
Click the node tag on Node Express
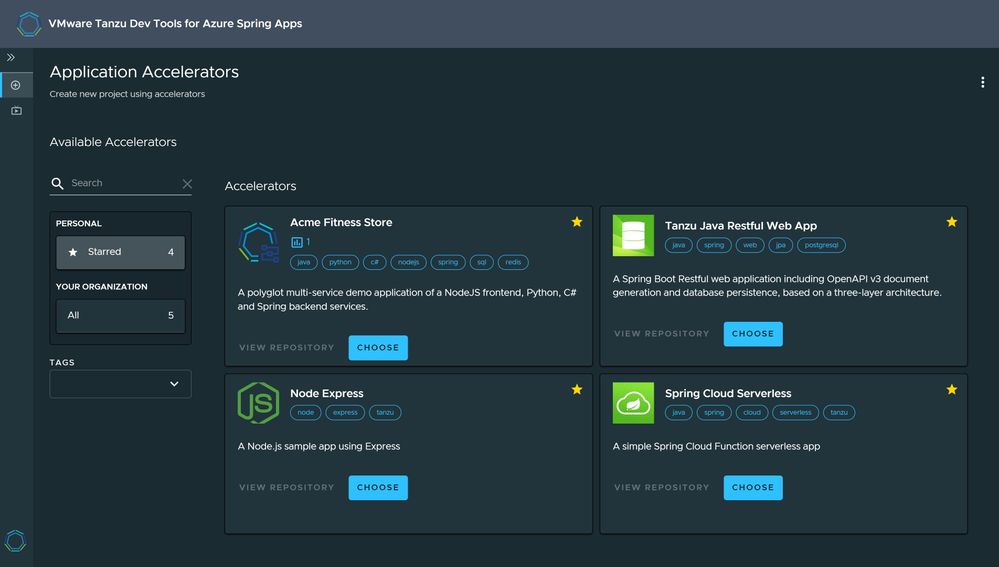[306, 413]
